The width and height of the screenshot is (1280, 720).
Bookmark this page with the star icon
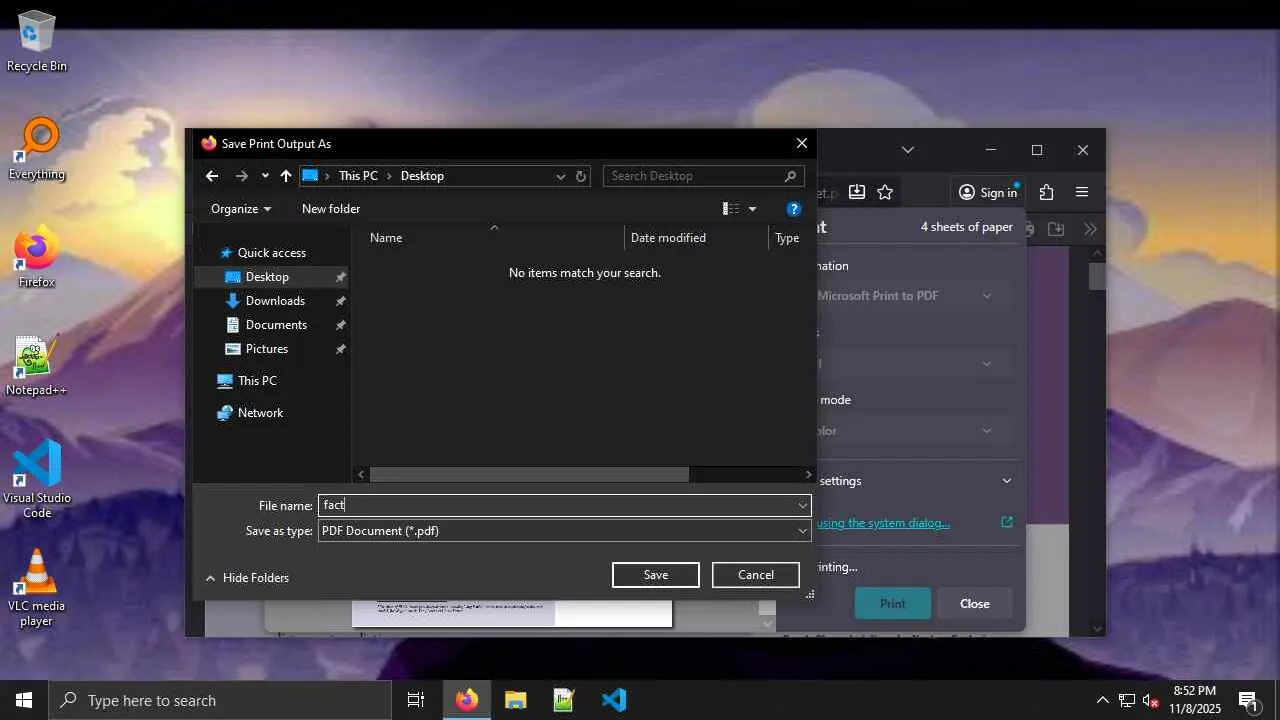click(885, 192)
